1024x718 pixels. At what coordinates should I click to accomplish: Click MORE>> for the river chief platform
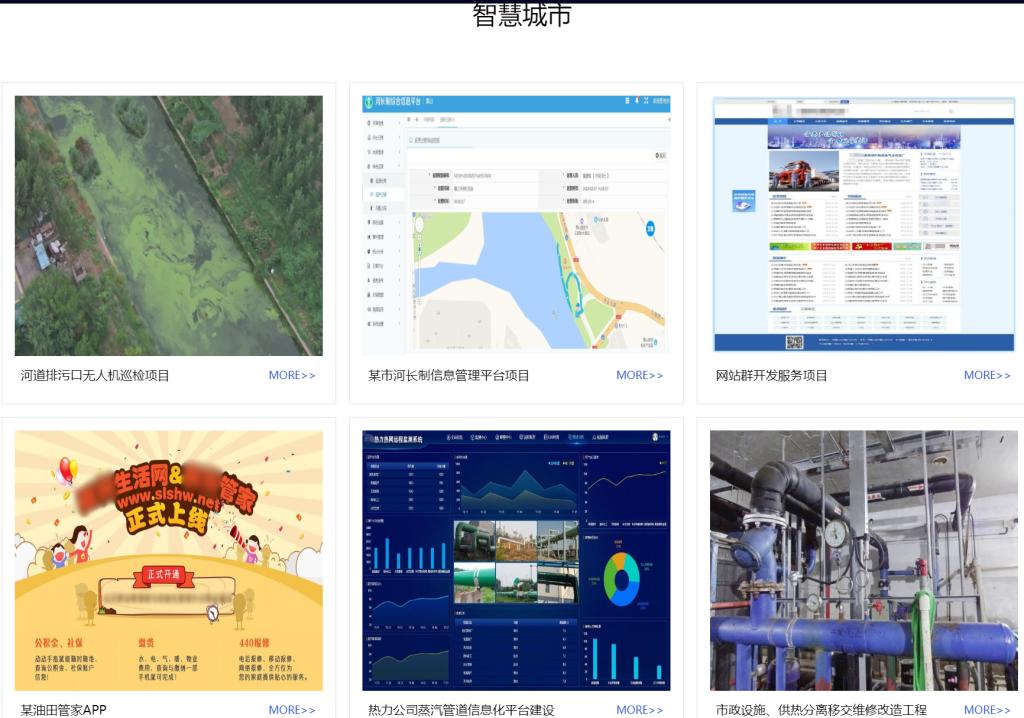(x=640, y=376)
